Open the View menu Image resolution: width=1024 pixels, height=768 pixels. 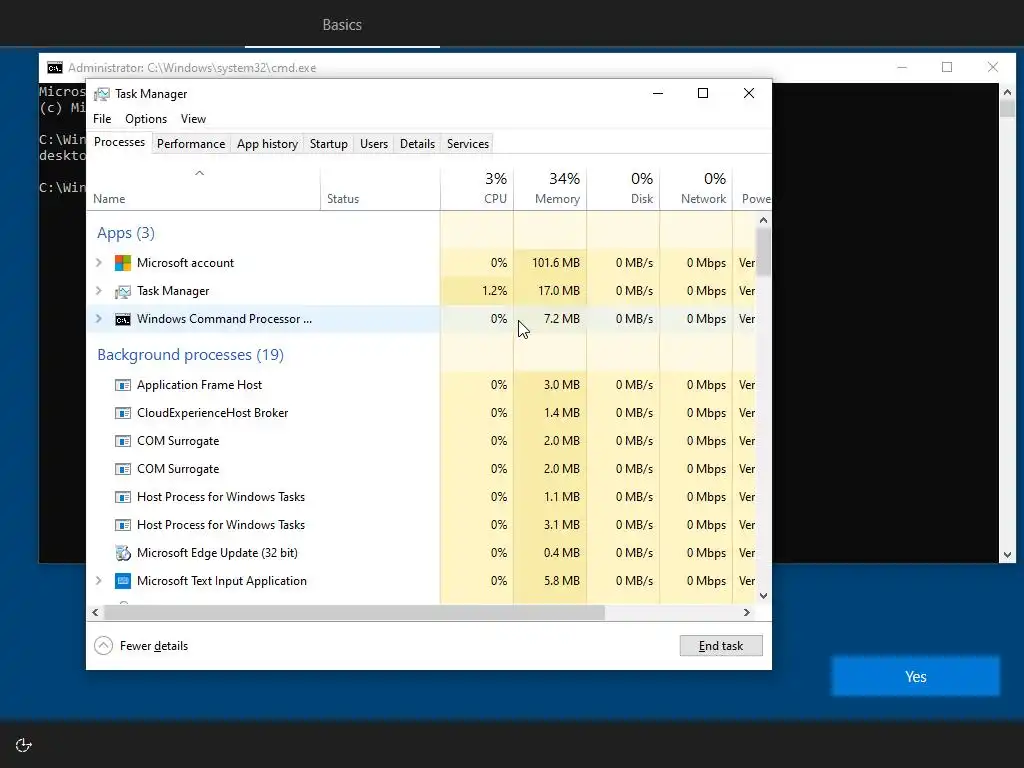[x=193, y=119]
